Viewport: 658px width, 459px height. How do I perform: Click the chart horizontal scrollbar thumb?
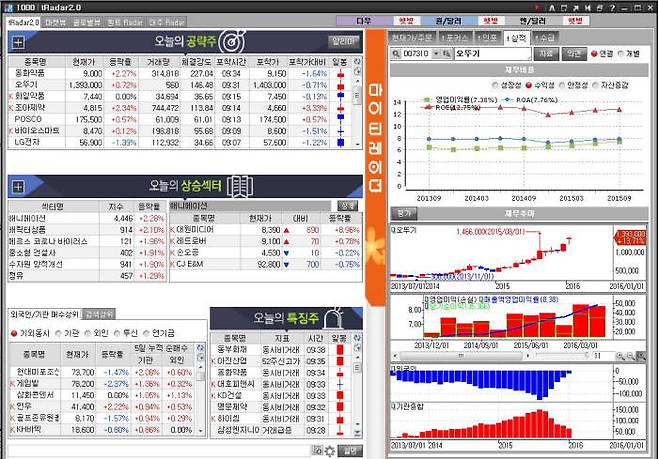pyautogui.click(x=461, y=356)
